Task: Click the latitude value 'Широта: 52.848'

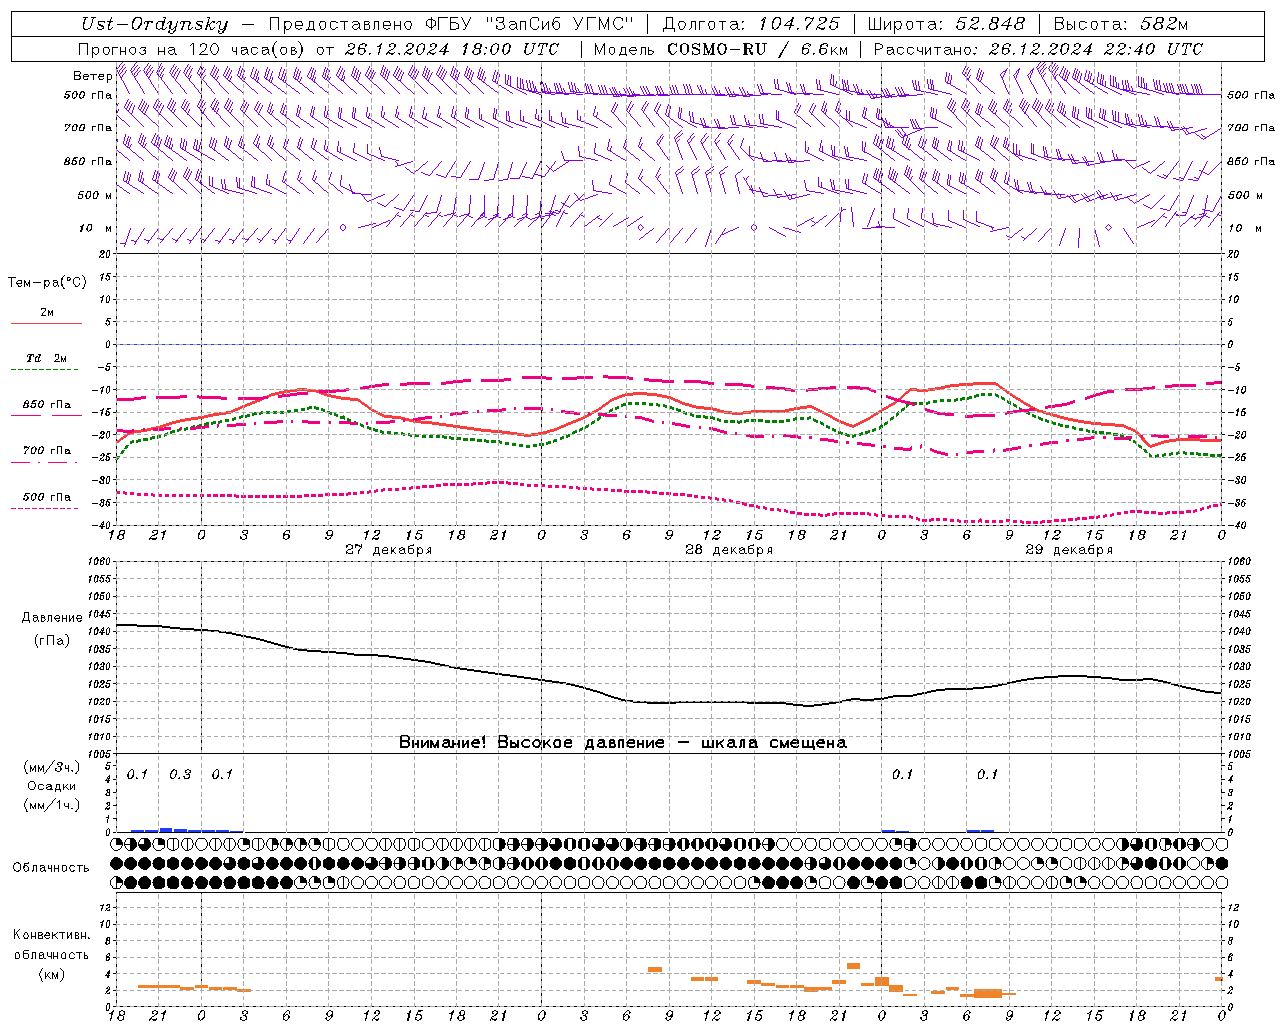Action: [x=946, y=24]
